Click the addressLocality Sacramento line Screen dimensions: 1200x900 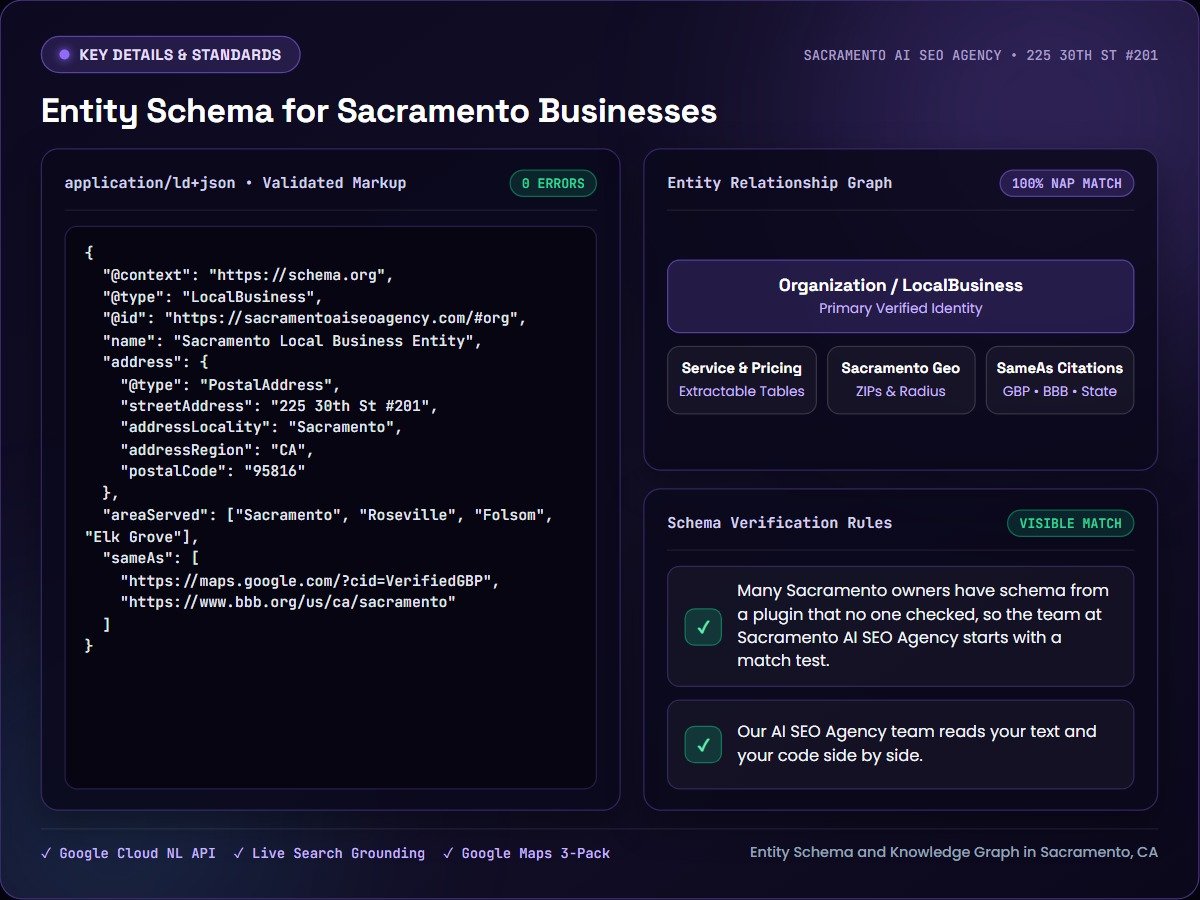pos(261,428)
